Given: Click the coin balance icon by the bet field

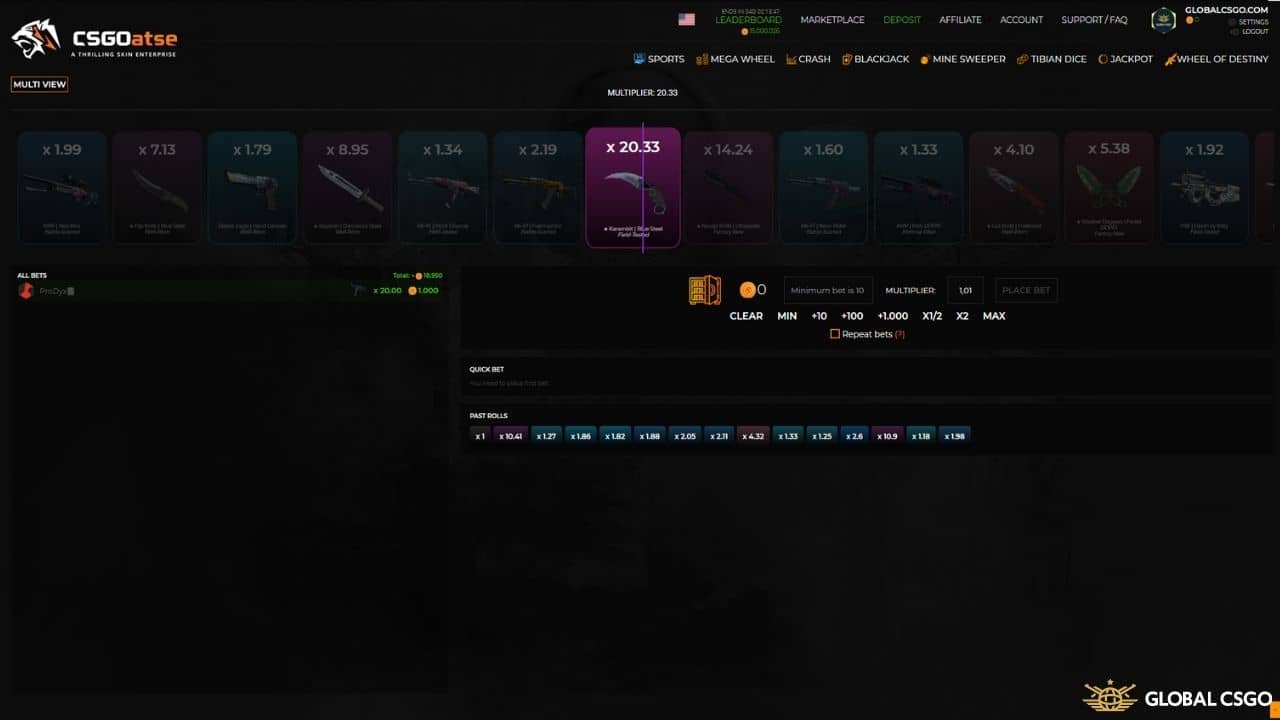Looking at the screenshot, I should (746, 290).
